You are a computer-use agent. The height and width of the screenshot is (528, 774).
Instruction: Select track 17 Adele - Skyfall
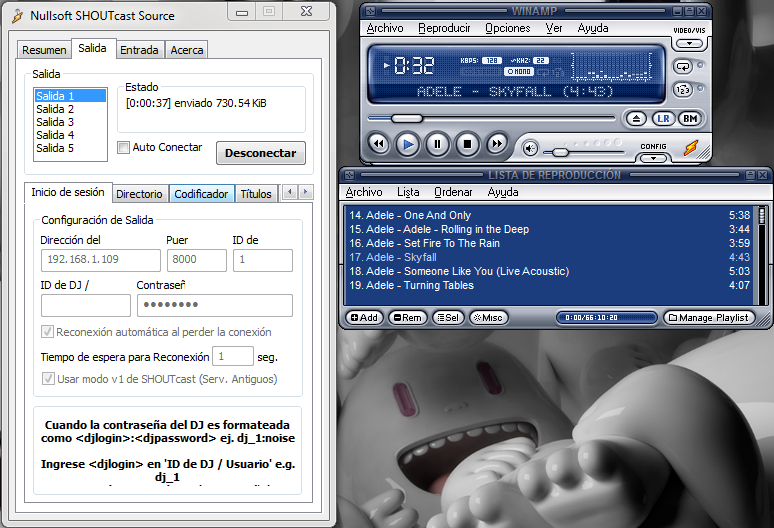(x=549, y=257)
